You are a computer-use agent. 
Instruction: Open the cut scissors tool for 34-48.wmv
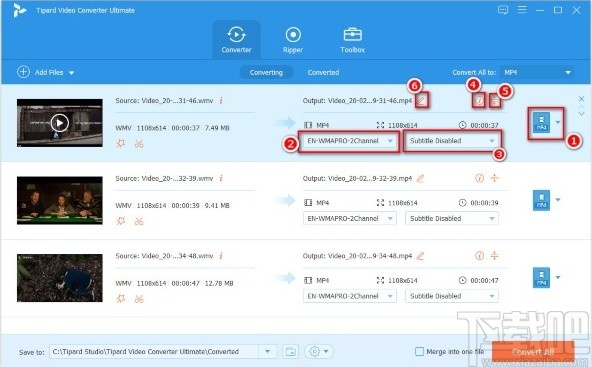pos(139,299)
